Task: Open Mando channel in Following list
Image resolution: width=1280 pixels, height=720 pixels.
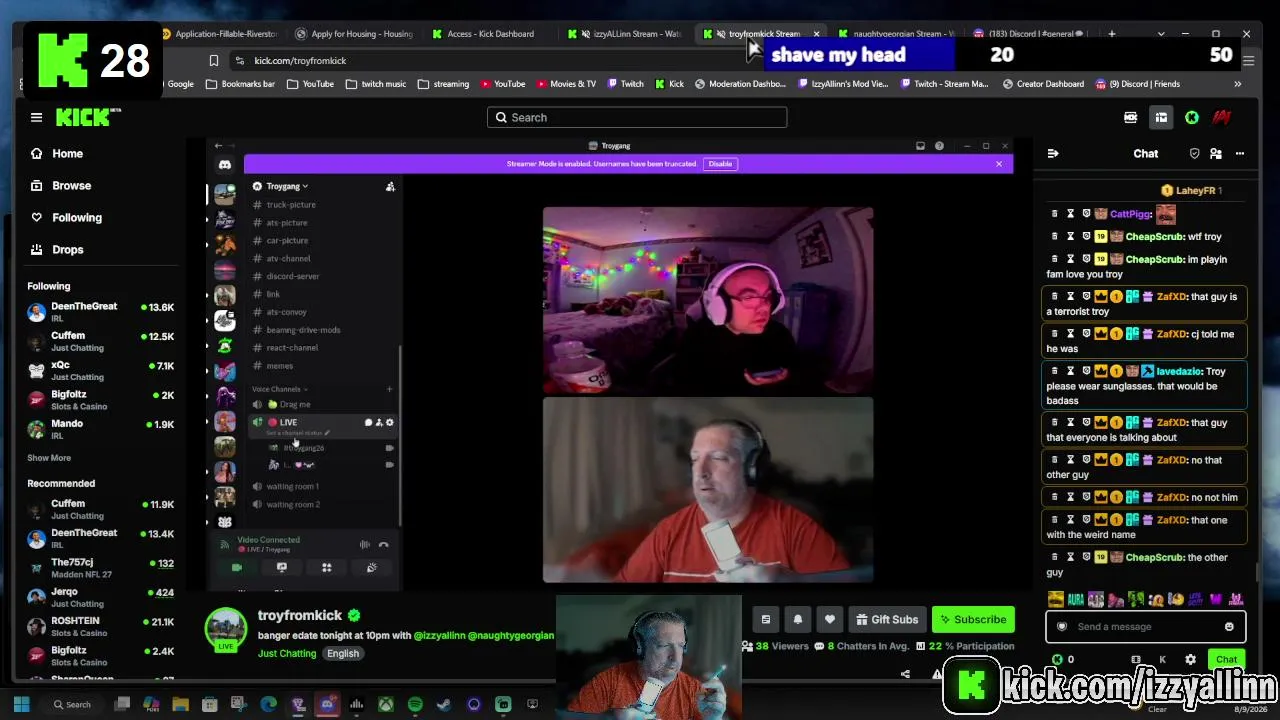Action: pos(100,429)
